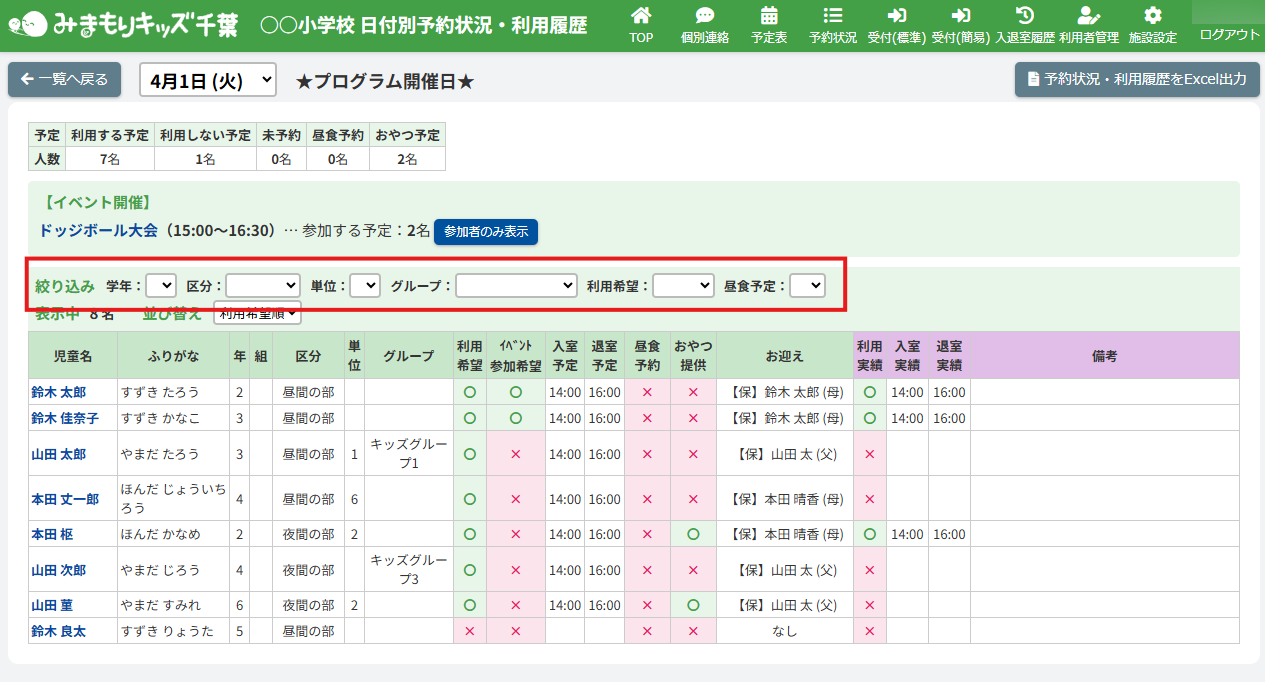Screen dimensions: 1265x682
Task: Open the 昼食予定 filter dropdown
Action: 807,286
